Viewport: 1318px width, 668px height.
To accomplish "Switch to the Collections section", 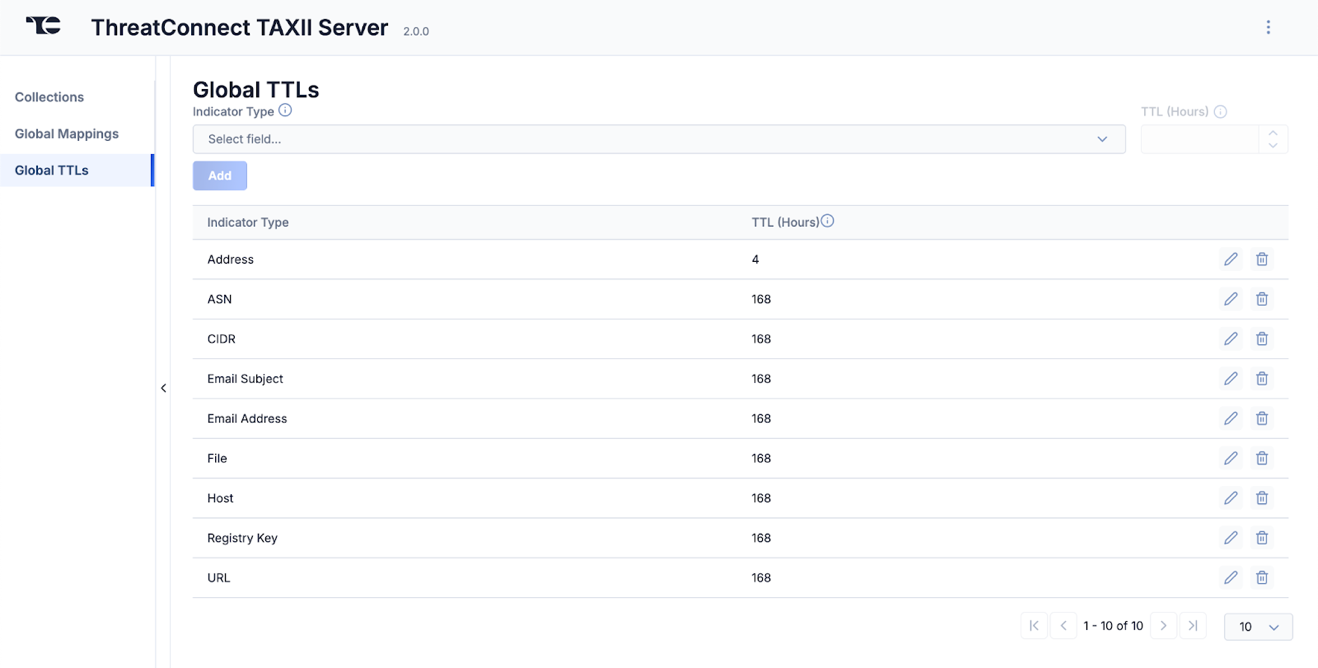I will [49, 96].
